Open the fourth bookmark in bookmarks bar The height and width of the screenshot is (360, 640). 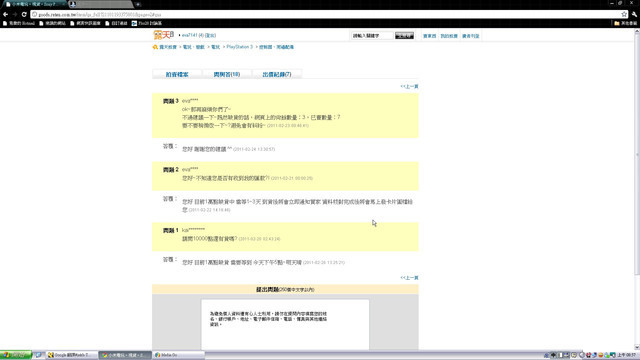pos(116,23)
